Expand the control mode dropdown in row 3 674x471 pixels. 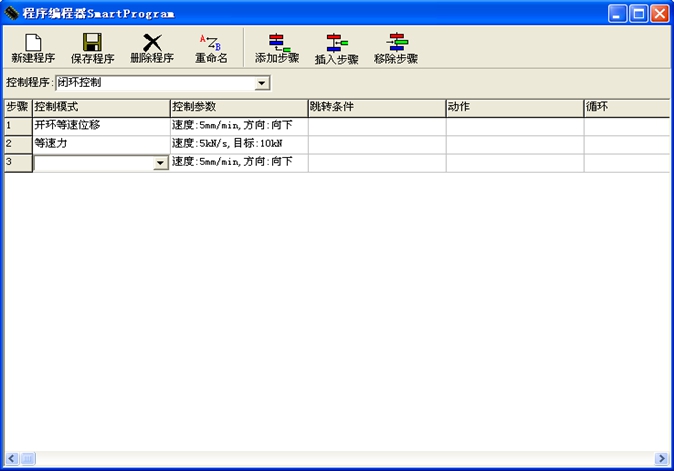click(x=160, y=163)
